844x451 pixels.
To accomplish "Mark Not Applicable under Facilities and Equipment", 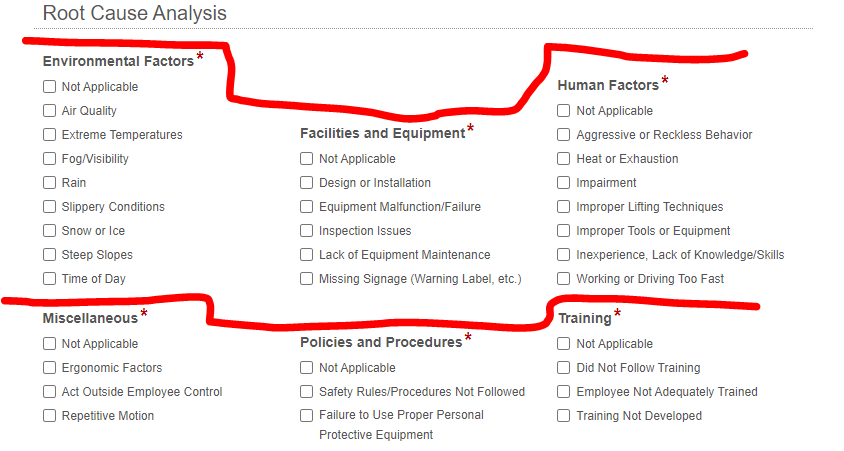I will (307, 159).
